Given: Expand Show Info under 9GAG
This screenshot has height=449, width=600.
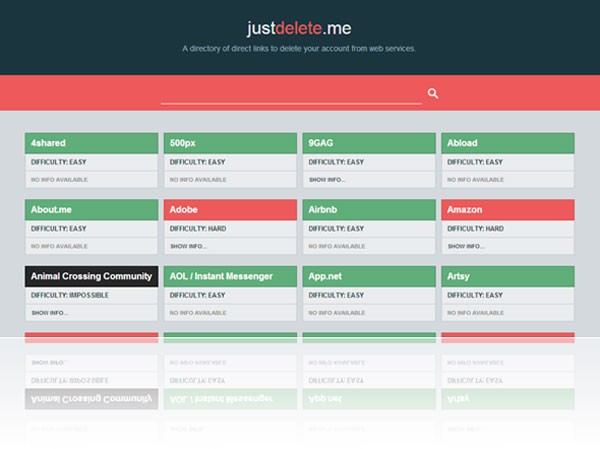Looking at the screenshot, I should [327, 180].
